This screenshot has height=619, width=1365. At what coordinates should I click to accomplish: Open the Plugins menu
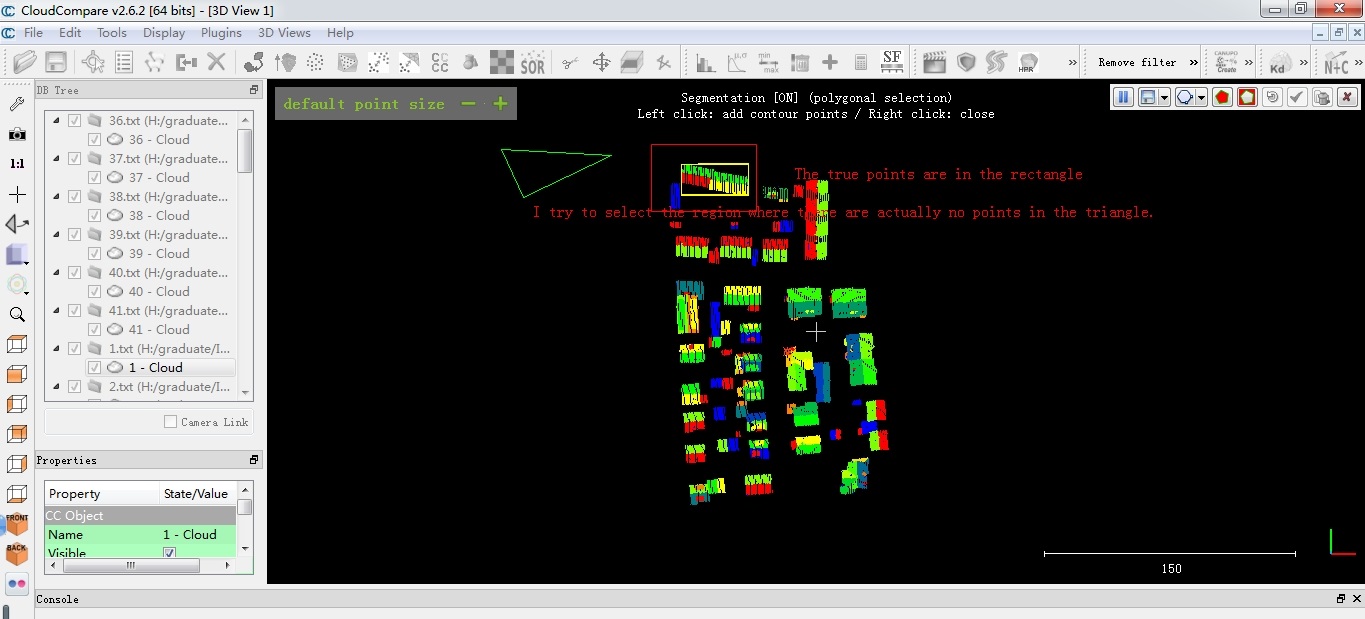tap(221, 33)
